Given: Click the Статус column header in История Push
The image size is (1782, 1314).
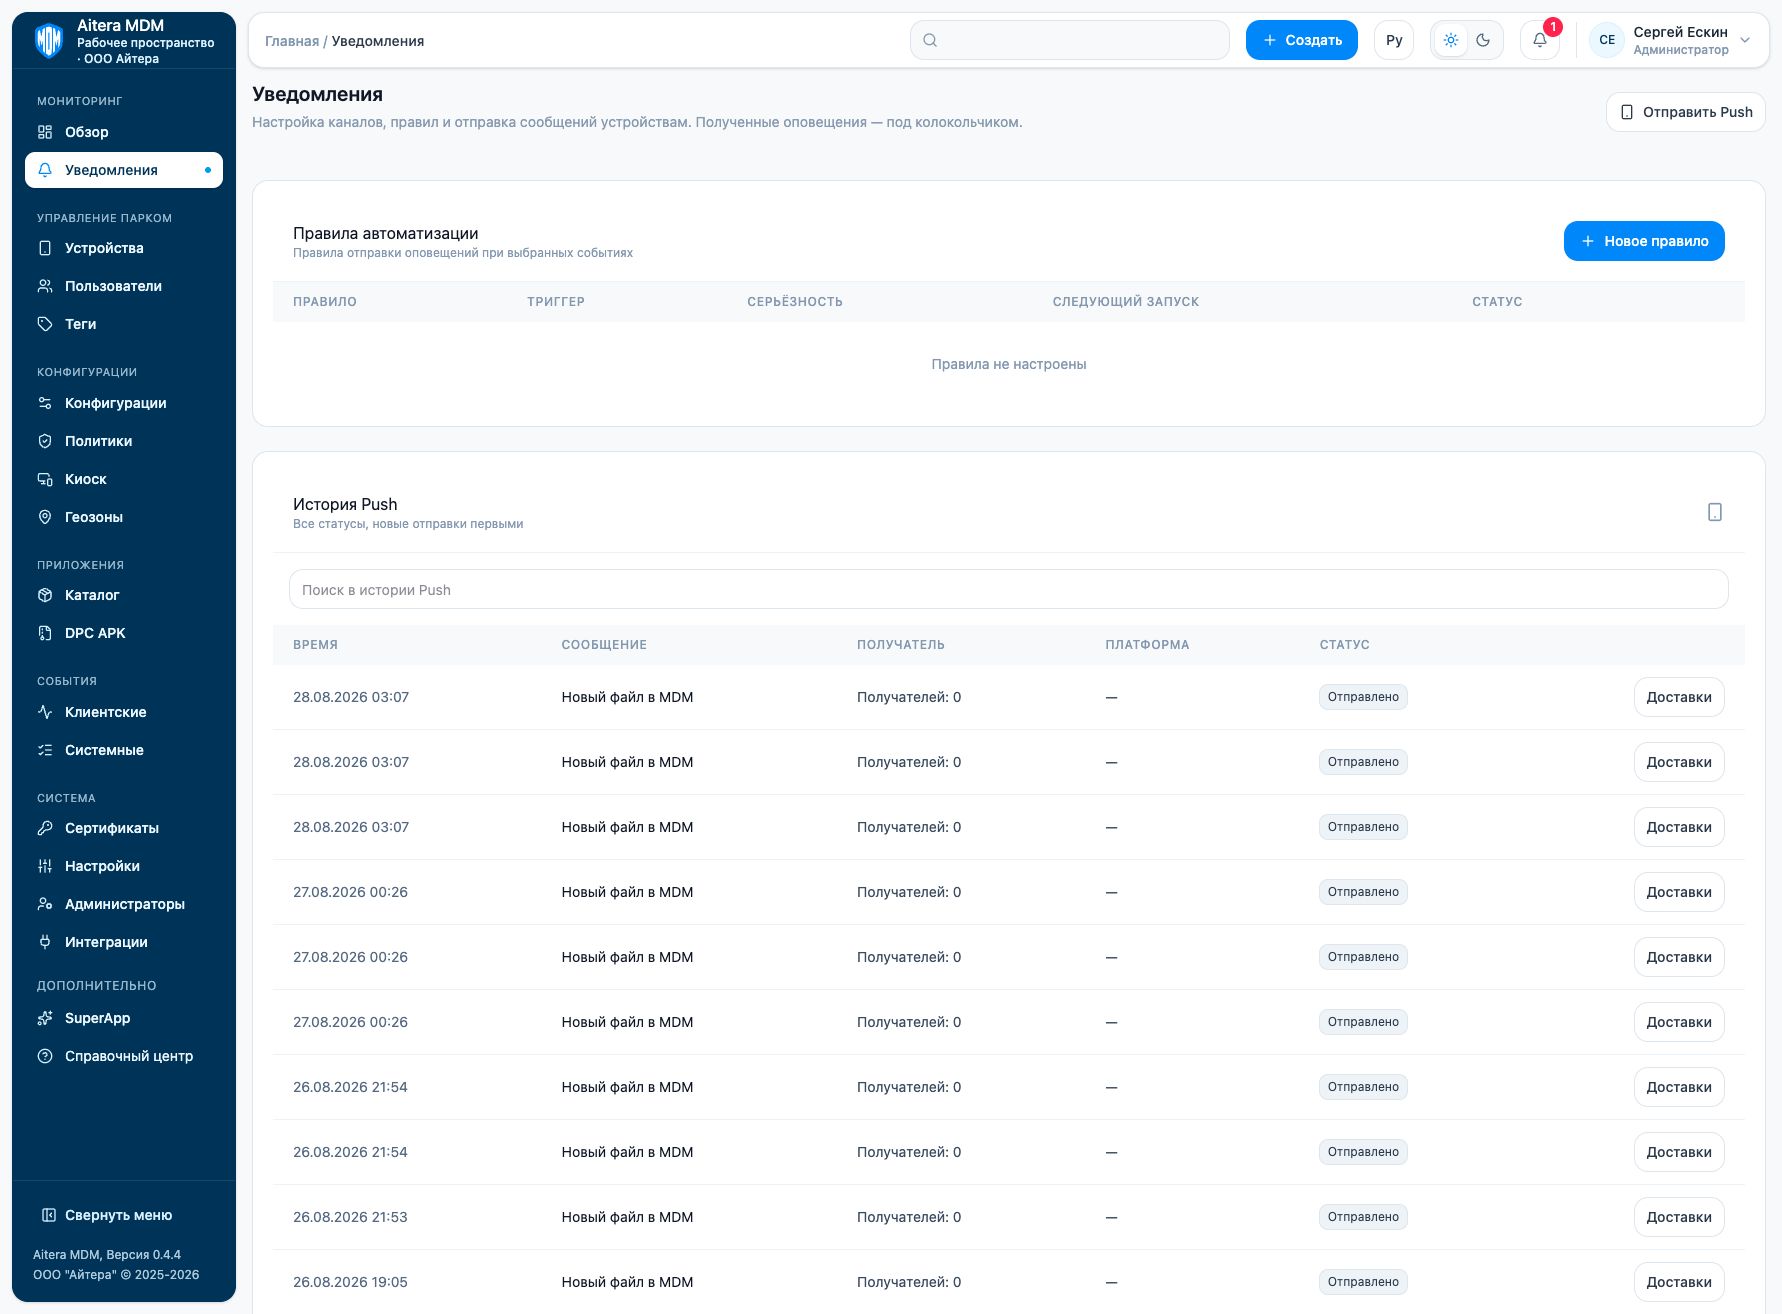Looking at the screenshot, I should pos(1344,645).
